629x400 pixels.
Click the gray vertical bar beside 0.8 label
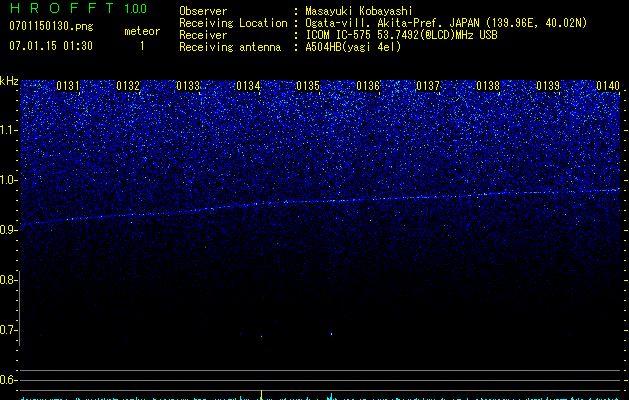point(20,308)
